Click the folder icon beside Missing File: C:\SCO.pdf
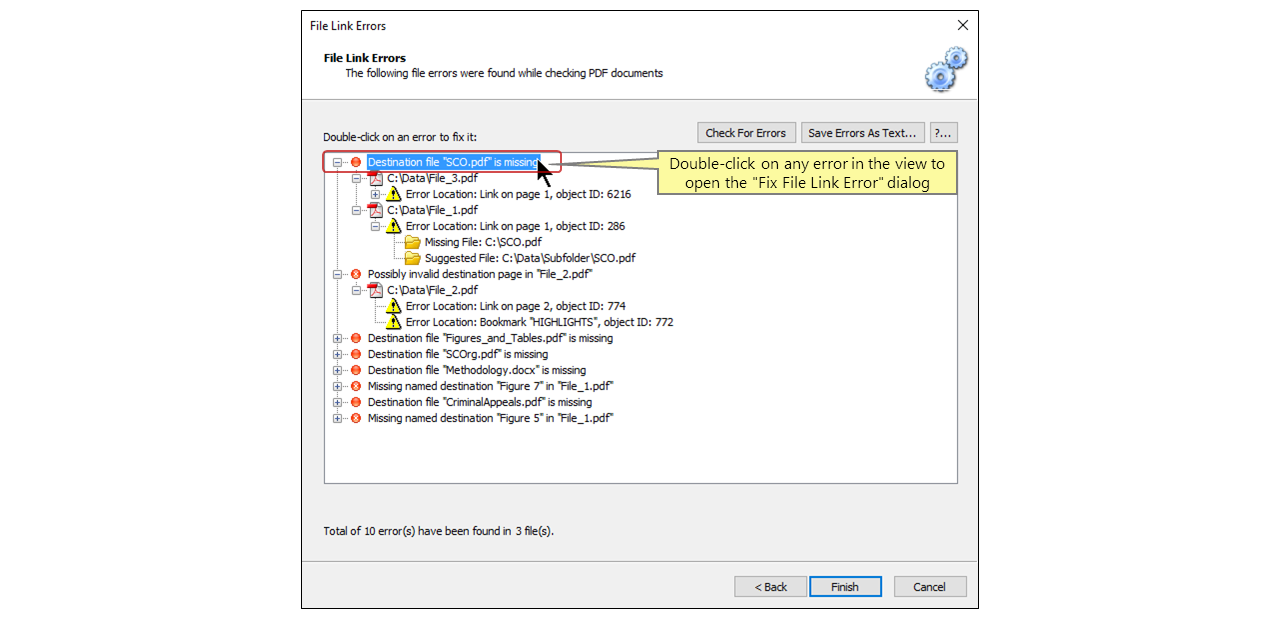The width and height of the screenshot is (1280, 619). (x=412, y=242)
